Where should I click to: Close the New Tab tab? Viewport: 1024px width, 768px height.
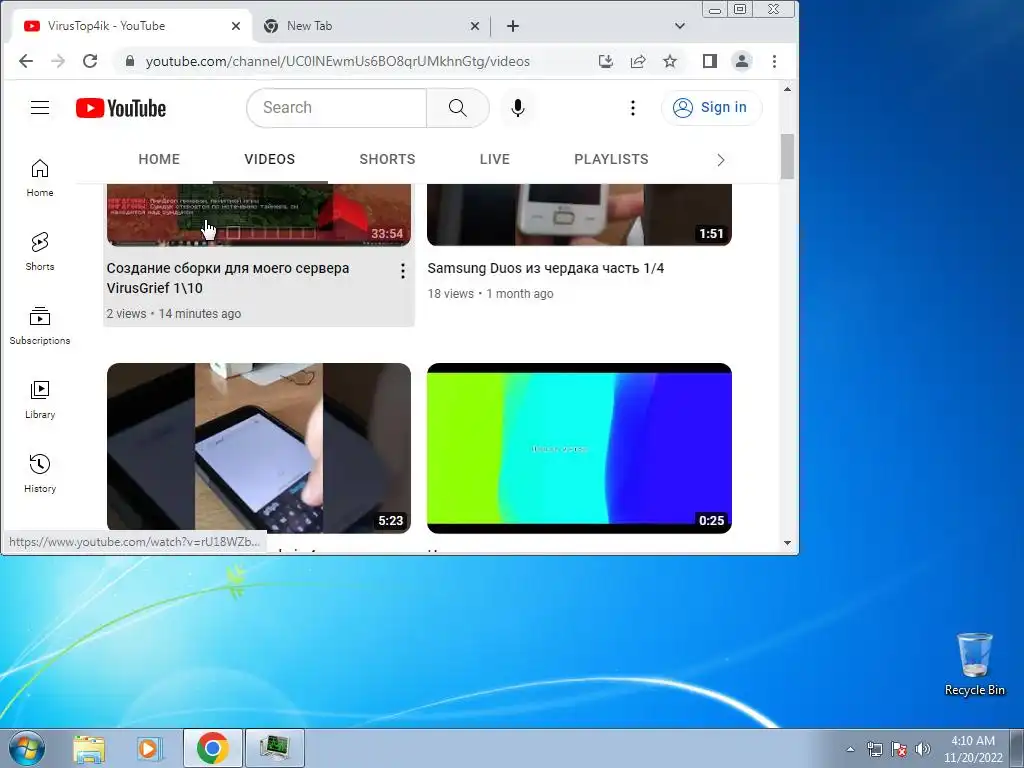[475, 26]
